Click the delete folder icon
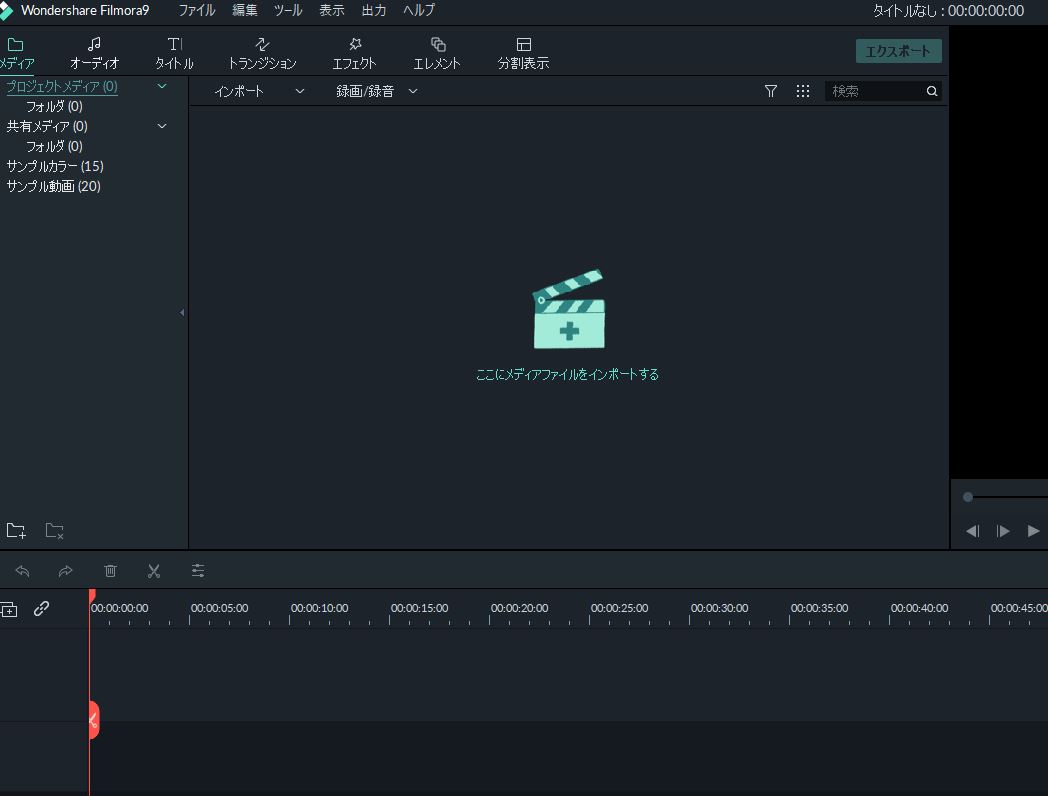 (x=54, y=531)
